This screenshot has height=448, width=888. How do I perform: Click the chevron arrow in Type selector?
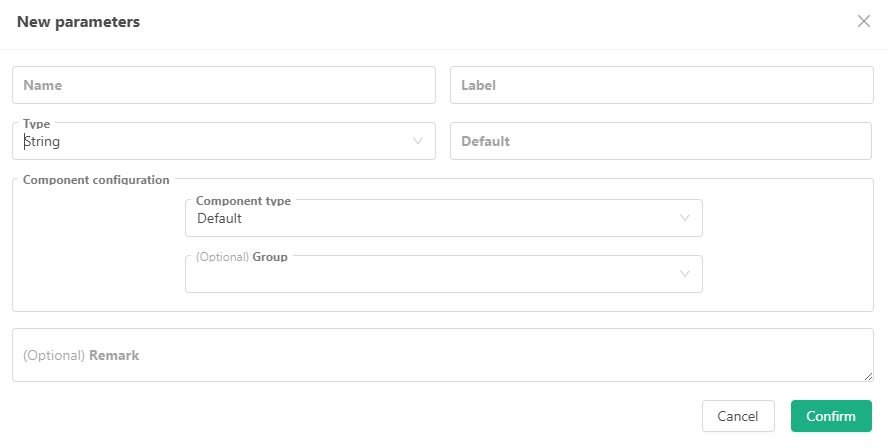coord(418,141)
